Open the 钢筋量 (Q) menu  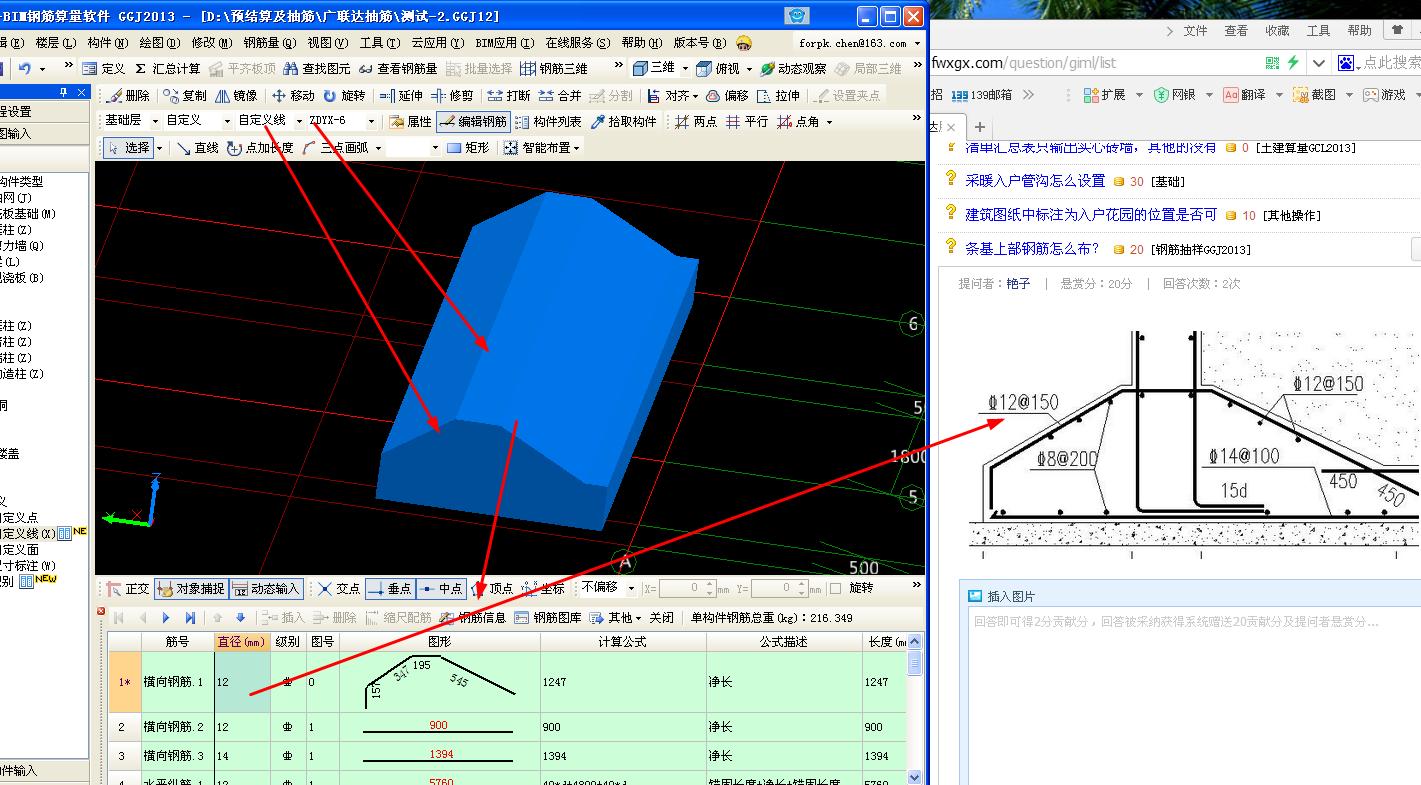[269, 43]
